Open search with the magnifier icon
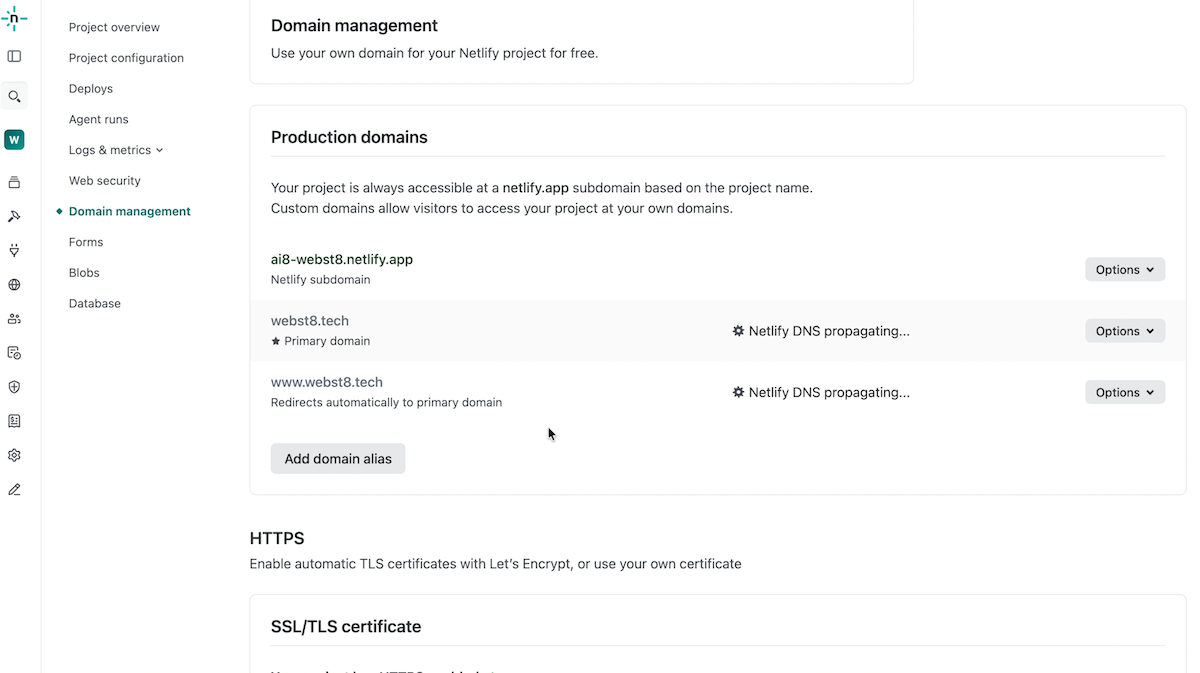 tap(14, 97)
